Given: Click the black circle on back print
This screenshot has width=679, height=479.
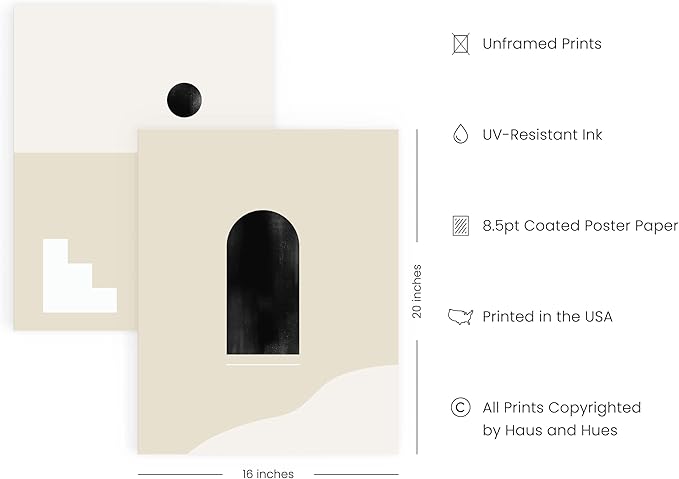Looking at the screenshot, I should tap(184, 98).
